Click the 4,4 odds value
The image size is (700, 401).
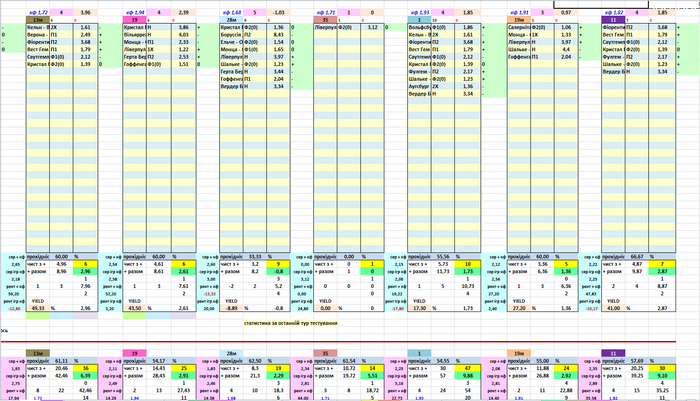pyautogui.click(x=566, y=50)
